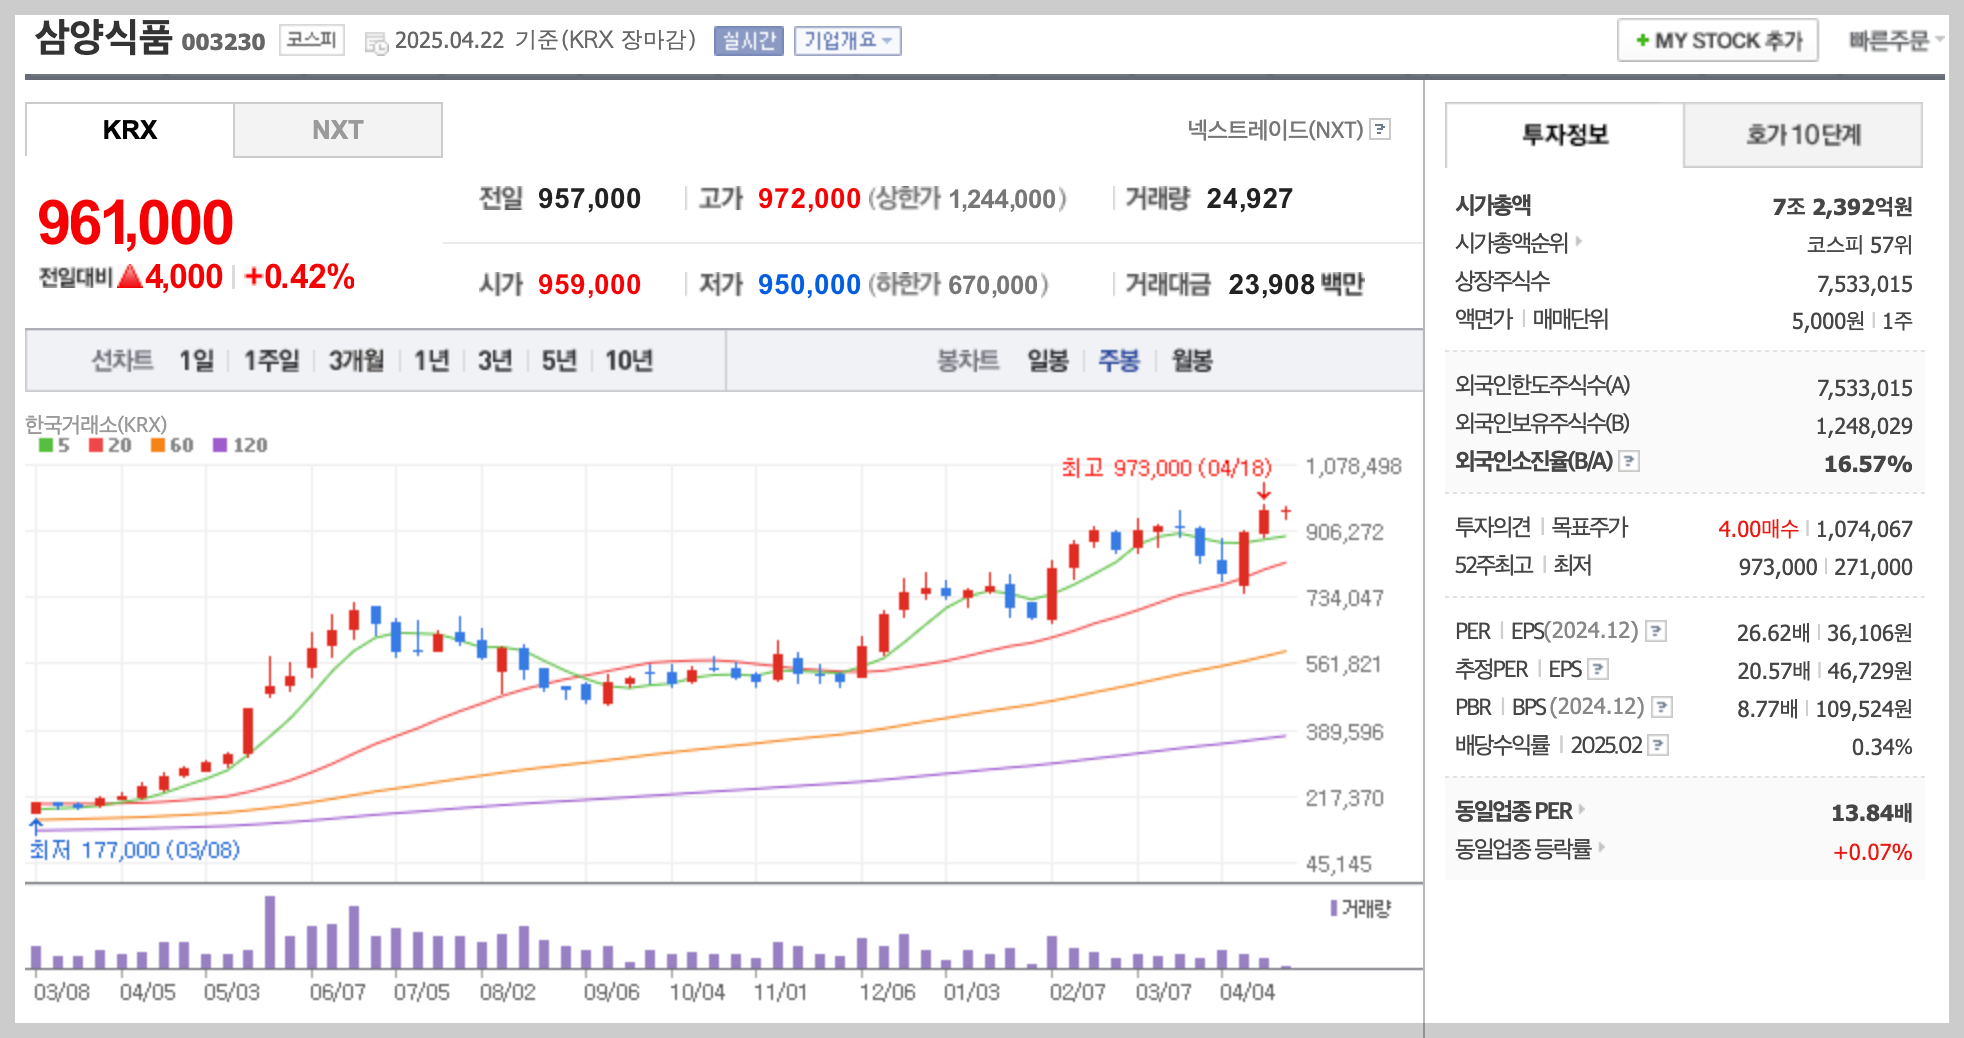The height and width of the screenshot is (1038, 1964).
Task: Click the 4.00매수 investment opinion
Action: coord(1758,529)
